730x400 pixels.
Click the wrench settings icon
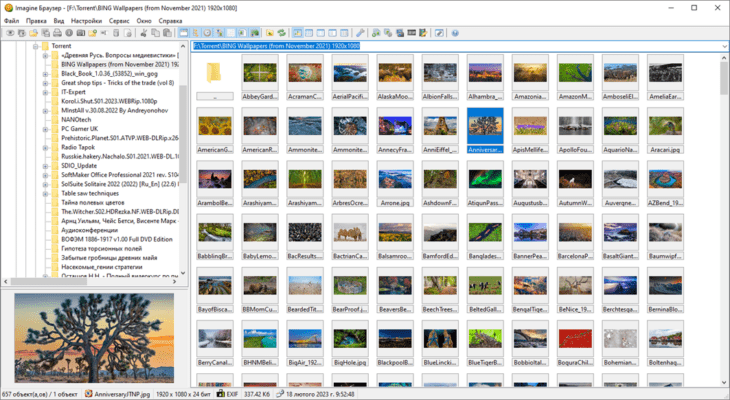[360, 33]
